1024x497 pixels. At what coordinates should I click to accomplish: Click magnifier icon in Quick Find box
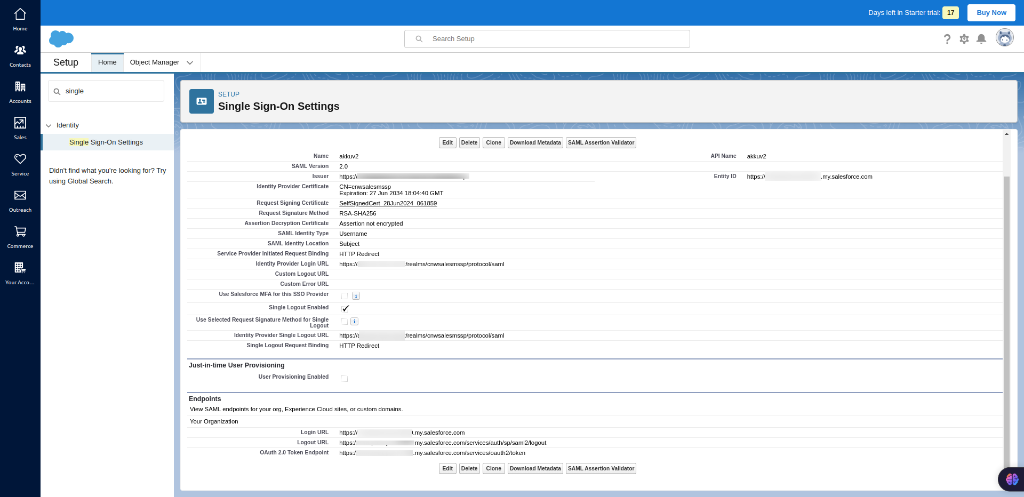[x=57, y=91]
